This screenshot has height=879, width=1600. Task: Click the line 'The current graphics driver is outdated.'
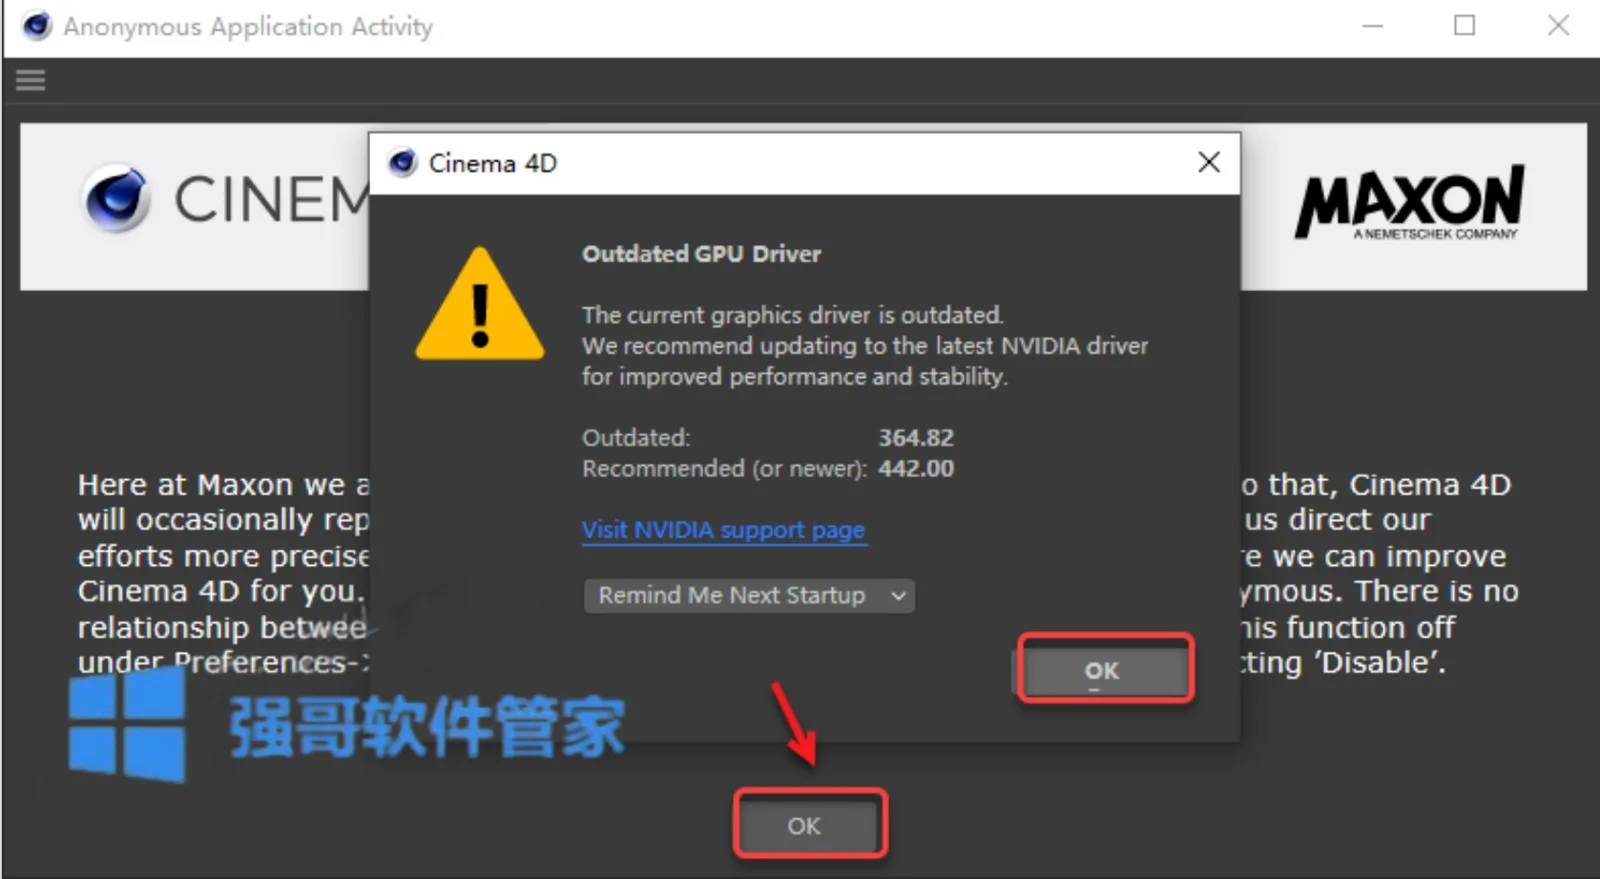(x=793, y=315)
